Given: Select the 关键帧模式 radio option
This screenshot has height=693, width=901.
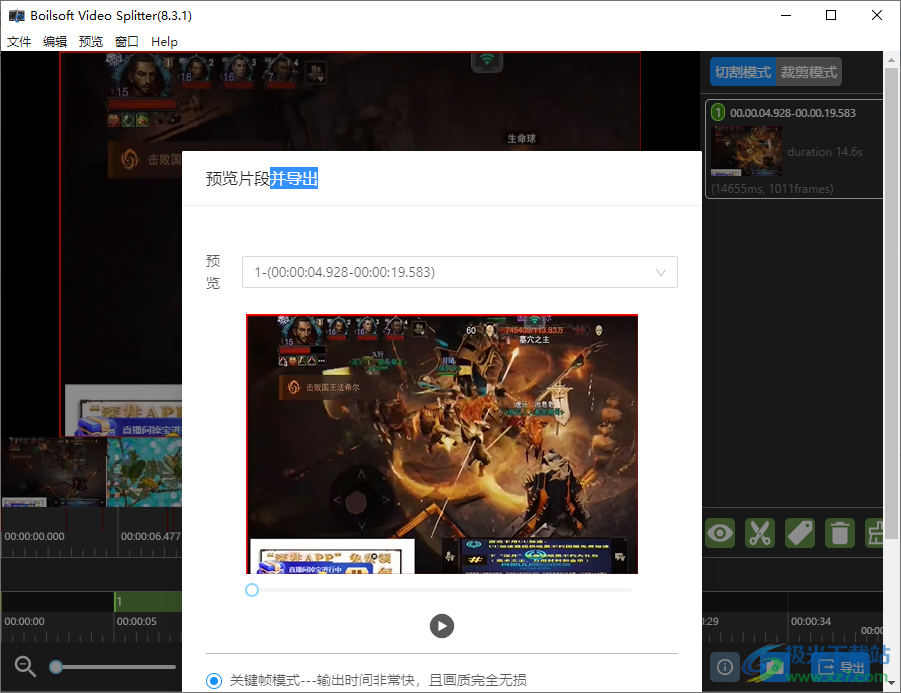Looking at the screenshot, I should [x=214, y=681].
